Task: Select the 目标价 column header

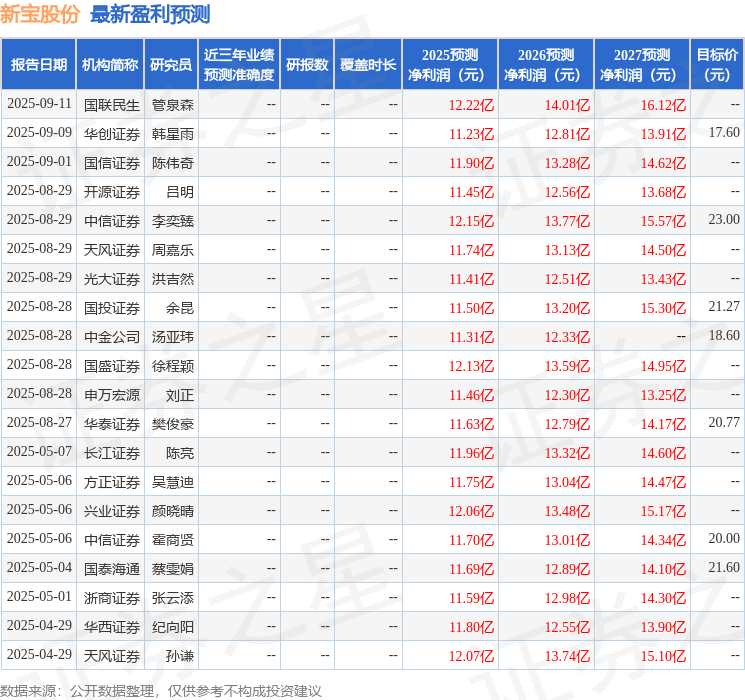Action: click(717, 65)
